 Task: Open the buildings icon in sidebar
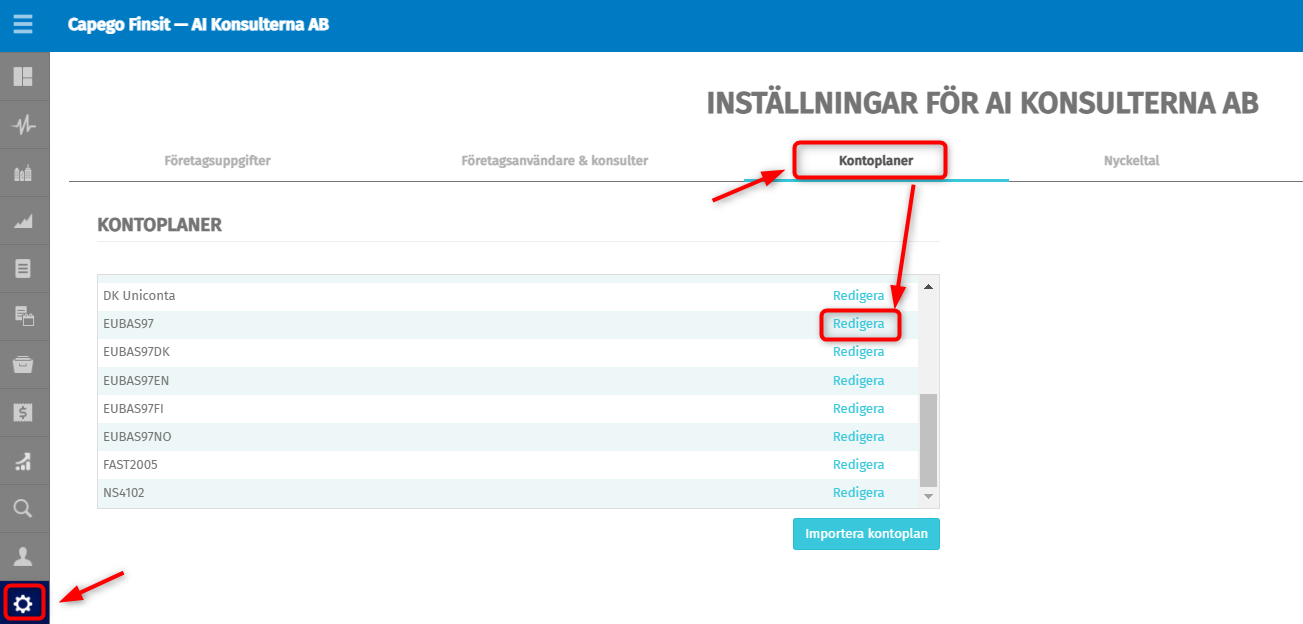tap(23, 173)
